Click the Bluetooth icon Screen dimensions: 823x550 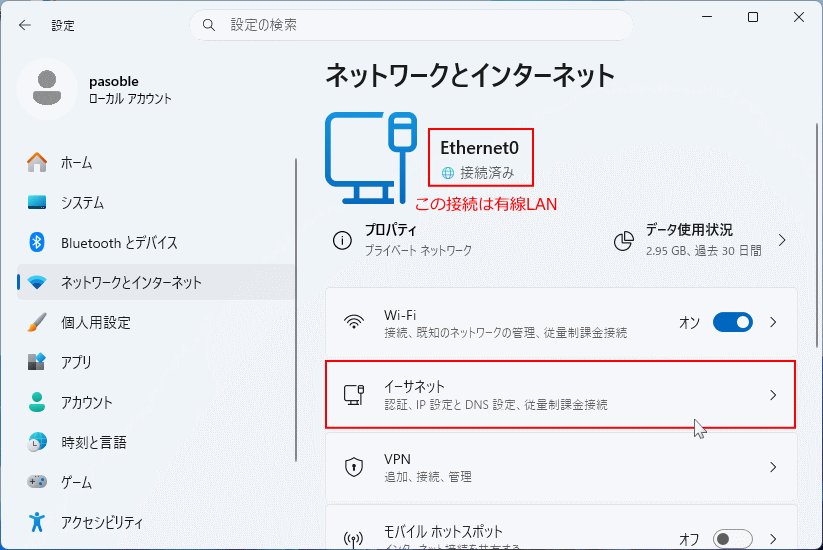pyautogui.click(x=37, y=242)
